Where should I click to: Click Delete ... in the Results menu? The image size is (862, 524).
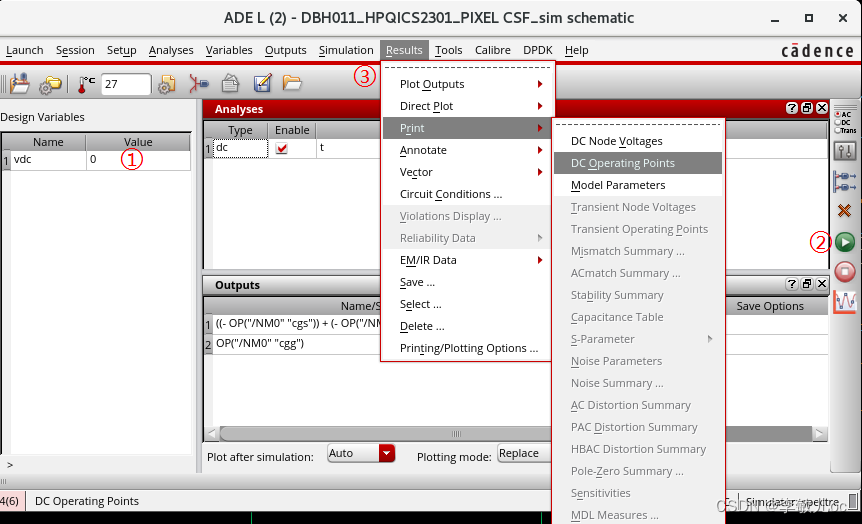(x=467, y=326)
